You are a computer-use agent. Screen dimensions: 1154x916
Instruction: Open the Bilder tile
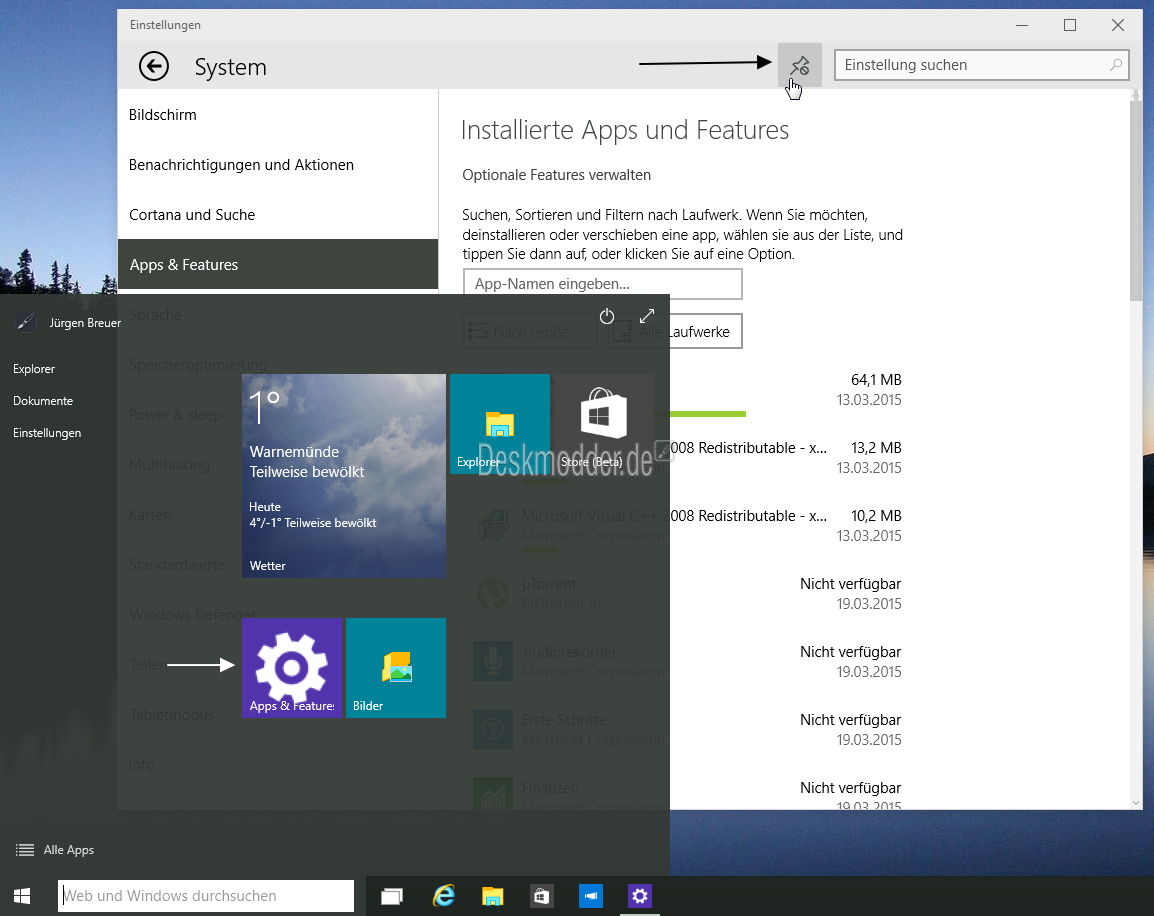(396, 667)
